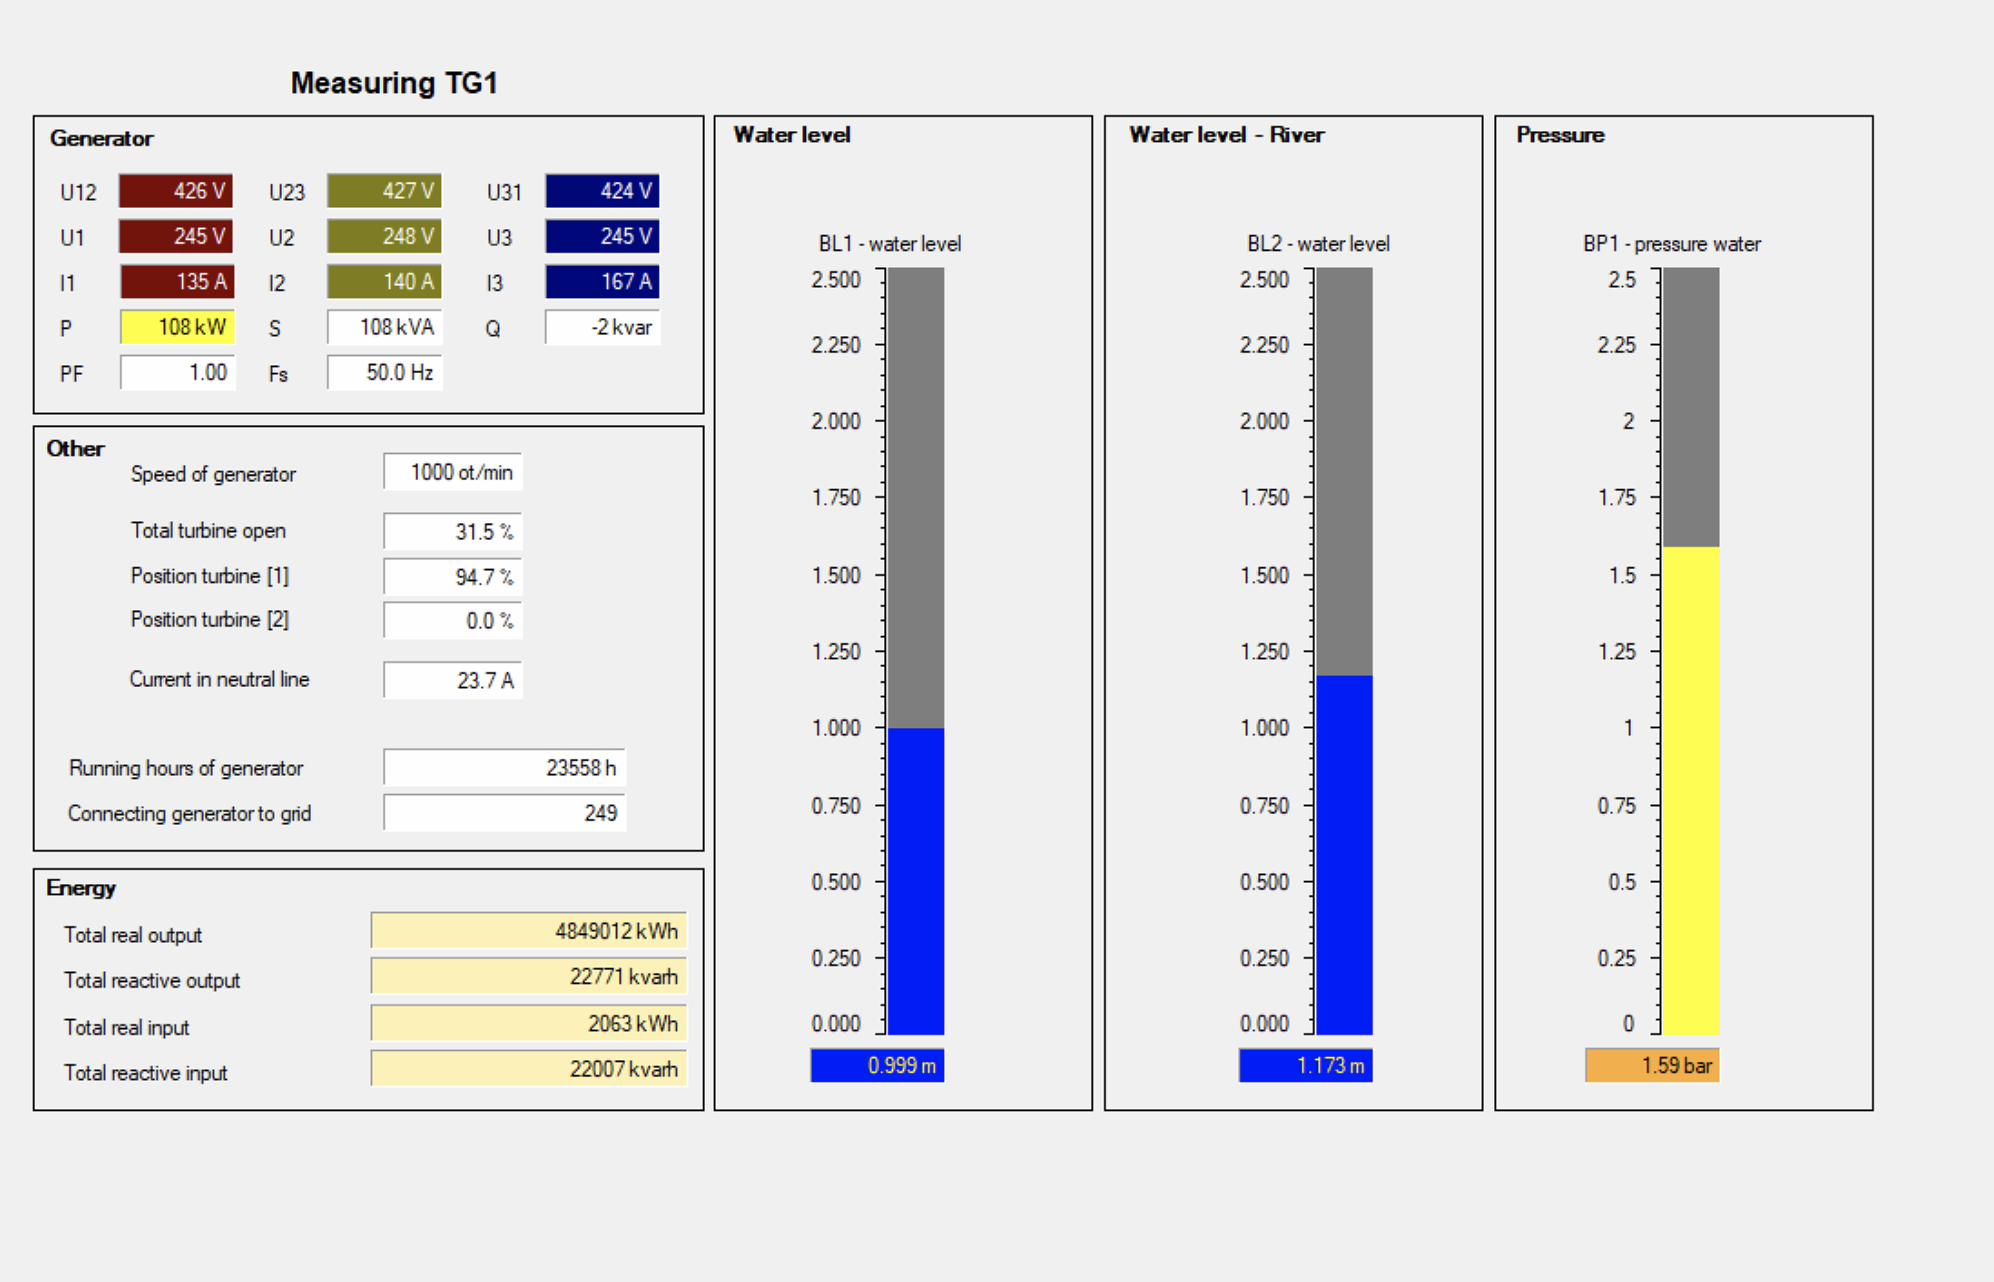Click the BL2 water level blue bar gauge
The image size is (1994, 1282).
click(1344, 651)
